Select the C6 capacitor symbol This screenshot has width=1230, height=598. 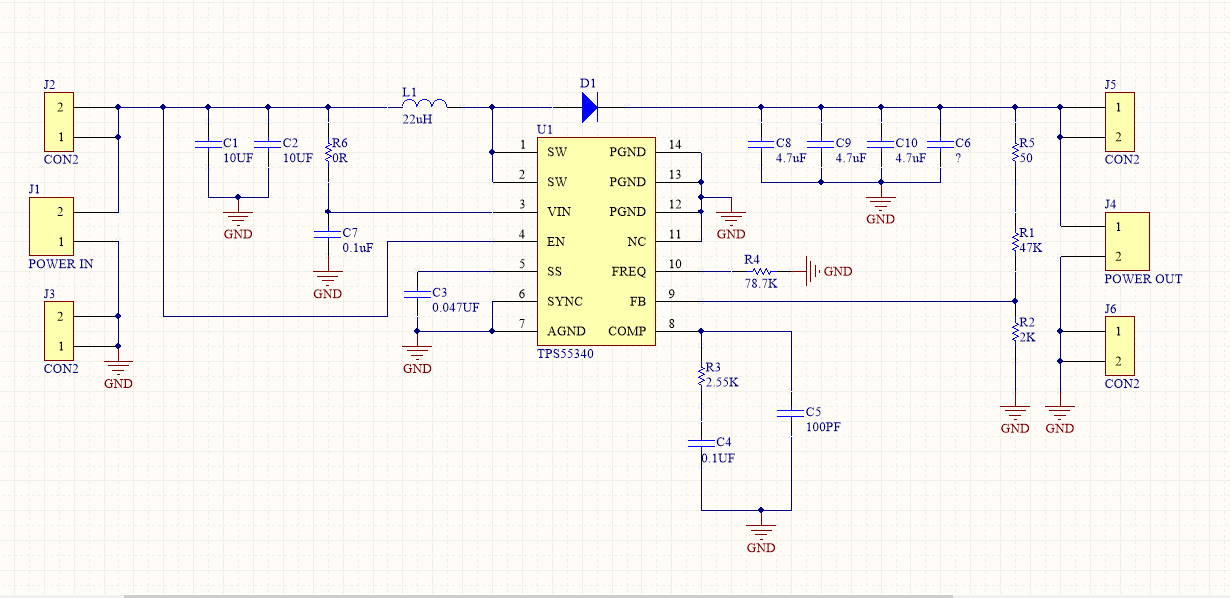(x=940, y=144)
